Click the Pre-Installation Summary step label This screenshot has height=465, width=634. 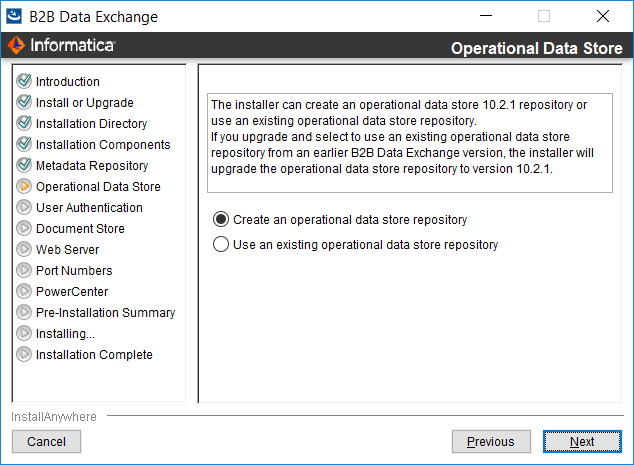[x=106, y=313]
